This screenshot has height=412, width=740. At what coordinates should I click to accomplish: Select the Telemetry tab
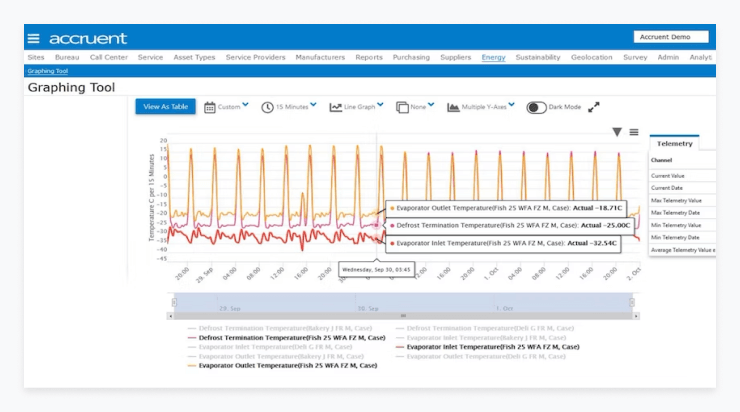[x=674, y=143]
